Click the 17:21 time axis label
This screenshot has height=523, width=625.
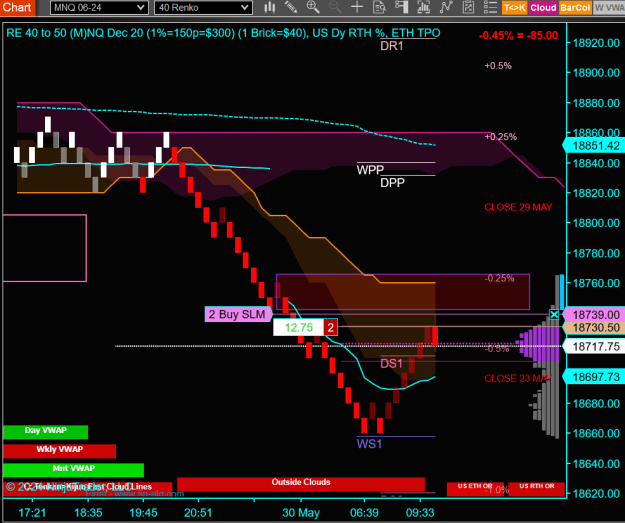(32, 513)
